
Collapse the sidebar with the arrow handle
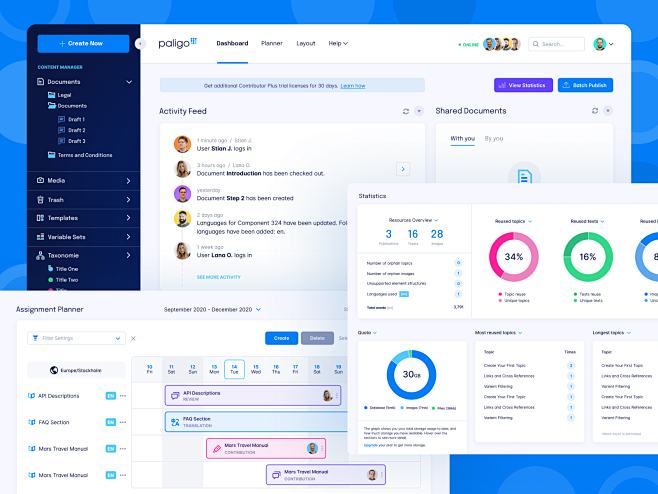[x=140, y=44]
